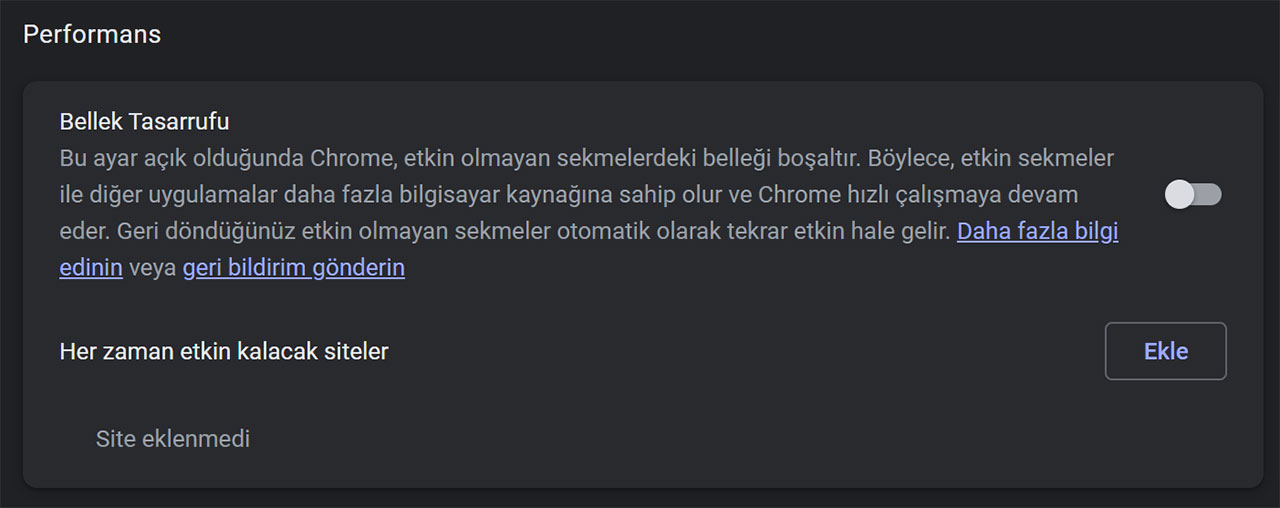Click description line starting 'Bu ayar açık'
Screen dimensions: 1280x508
(x=587, y=158)
